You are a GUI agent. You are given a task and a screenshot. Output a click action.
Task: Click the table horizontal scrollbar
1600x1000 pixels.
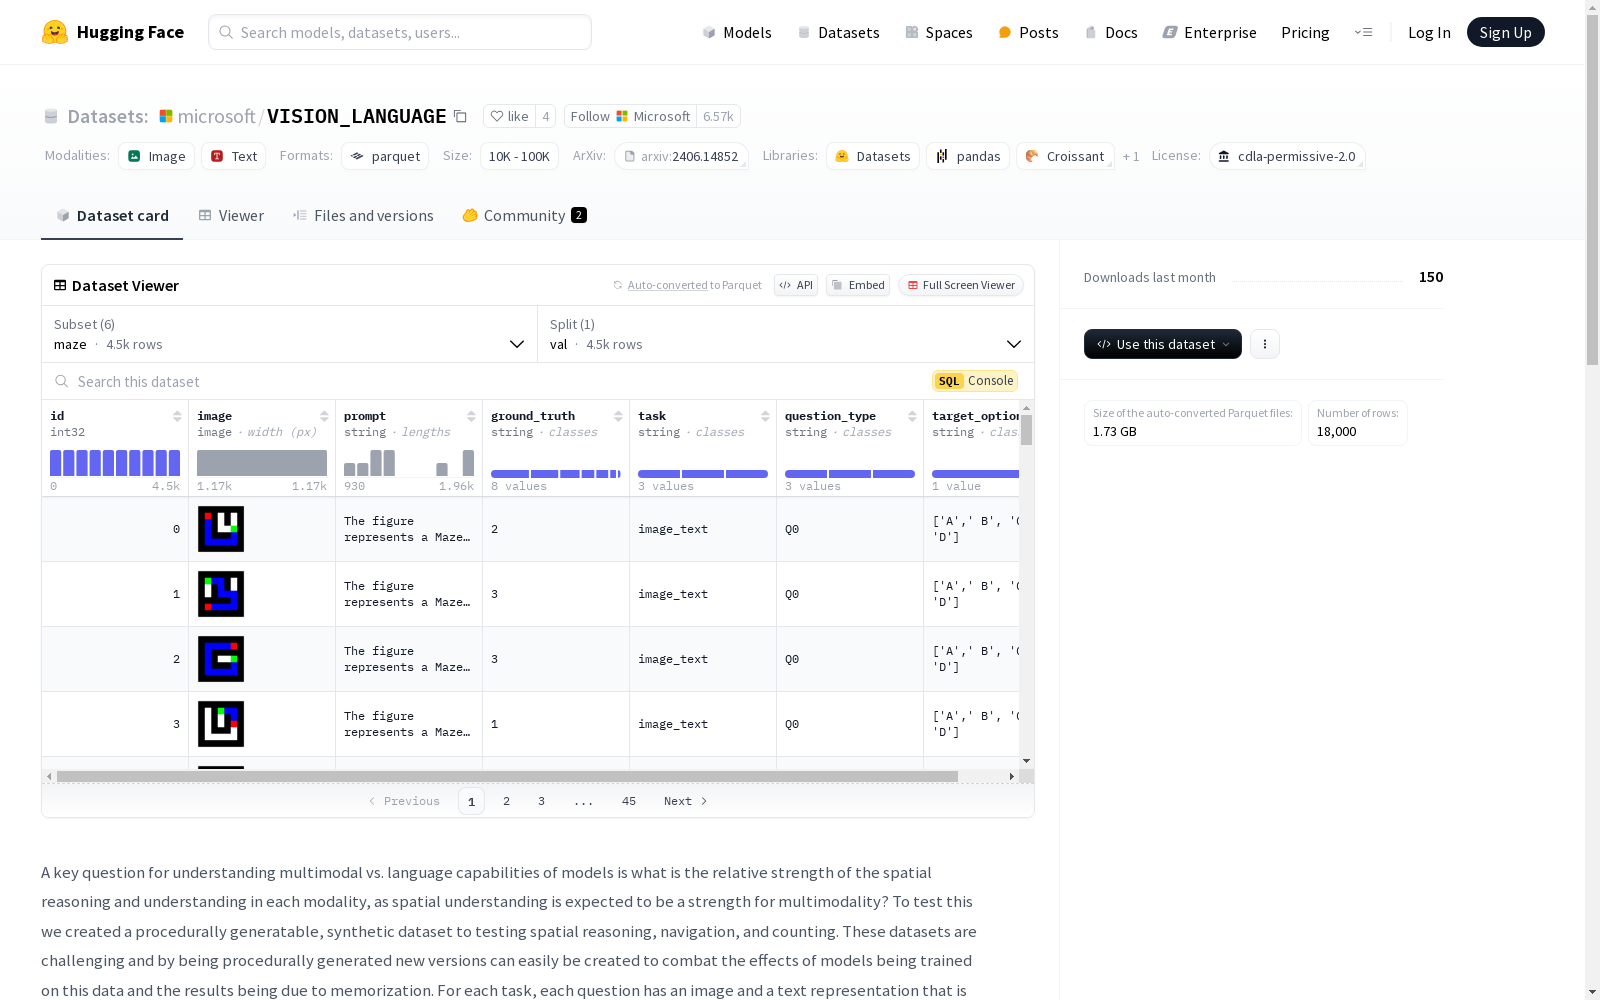point(507,776)
